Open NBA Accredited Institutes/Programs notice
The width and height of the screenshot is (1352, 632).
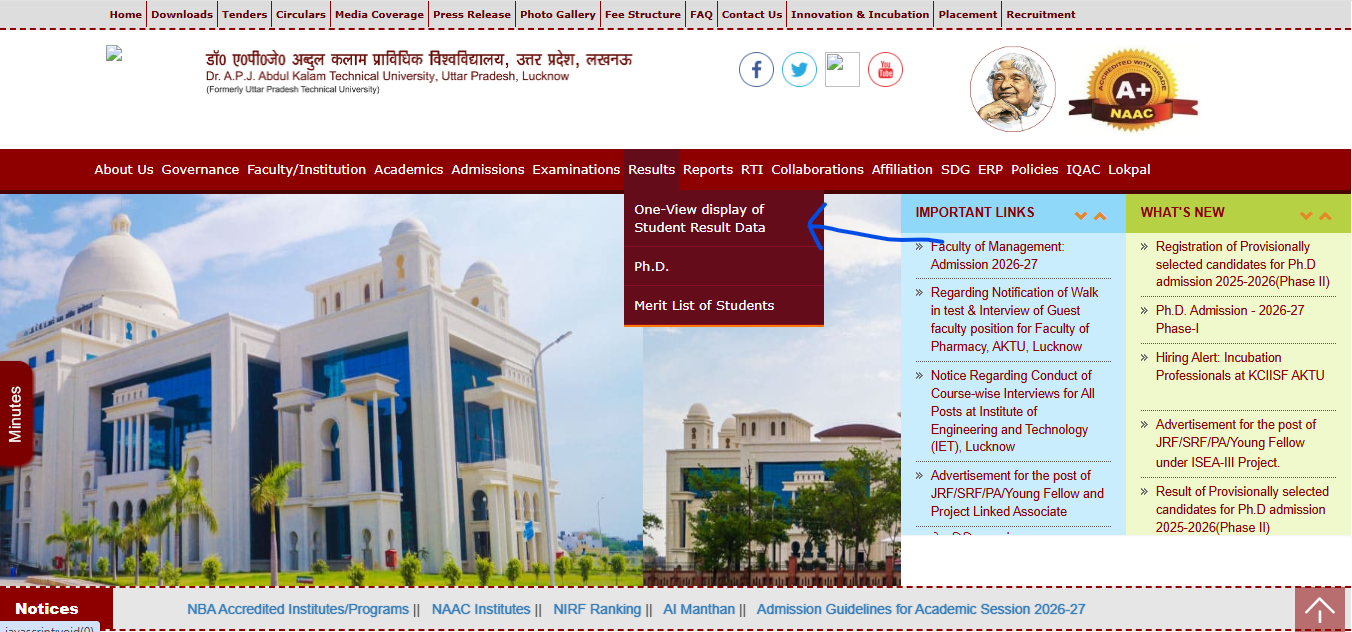point(298,609)
